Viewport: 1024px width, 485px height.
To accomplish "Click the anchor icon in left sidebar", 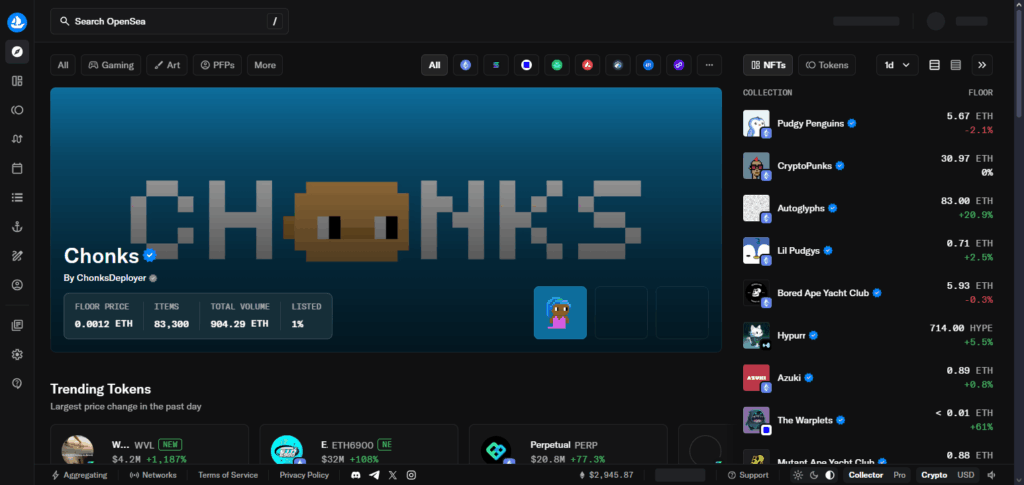I will pyautogui.click(x=17, y=227).
